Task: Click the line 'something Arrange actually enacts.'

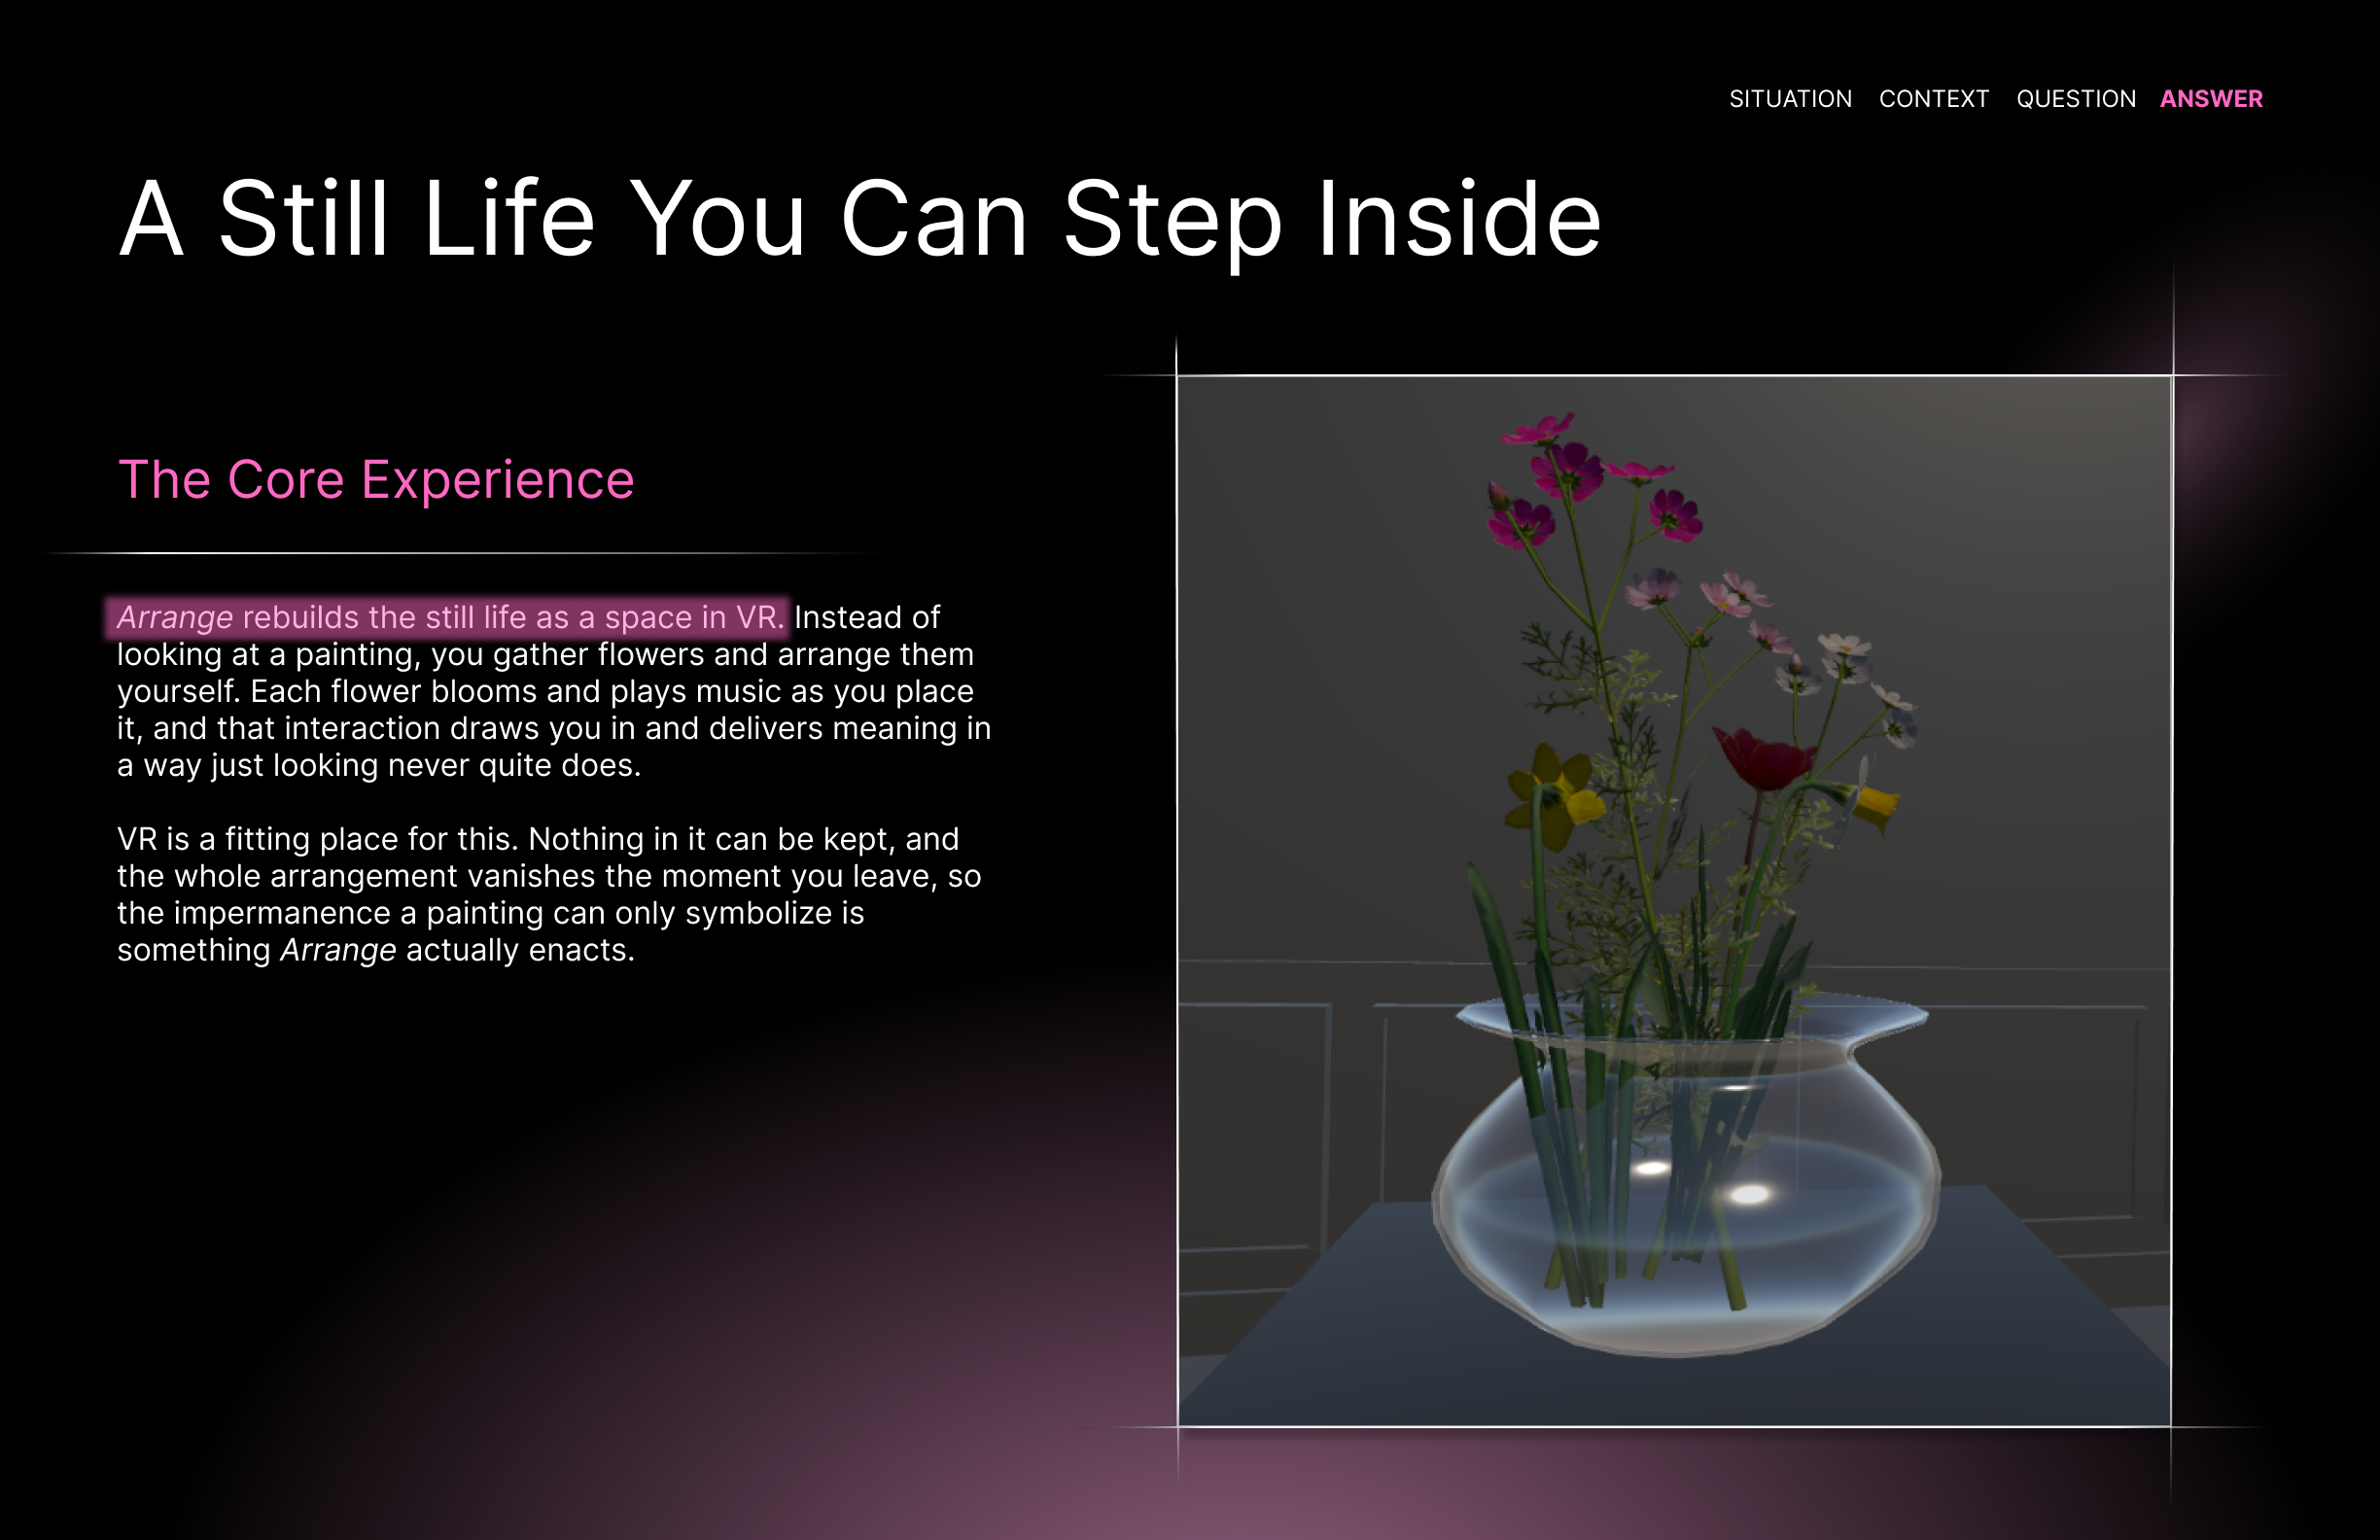Action: (376, 950)
